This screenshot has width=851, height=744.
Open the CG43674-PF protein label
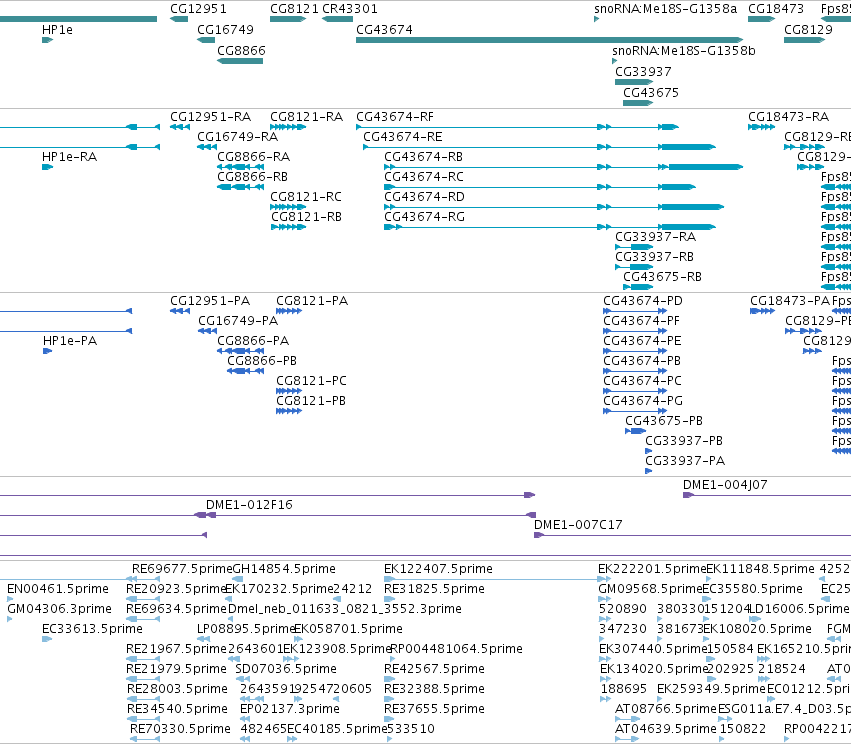[x=641, y=321]
